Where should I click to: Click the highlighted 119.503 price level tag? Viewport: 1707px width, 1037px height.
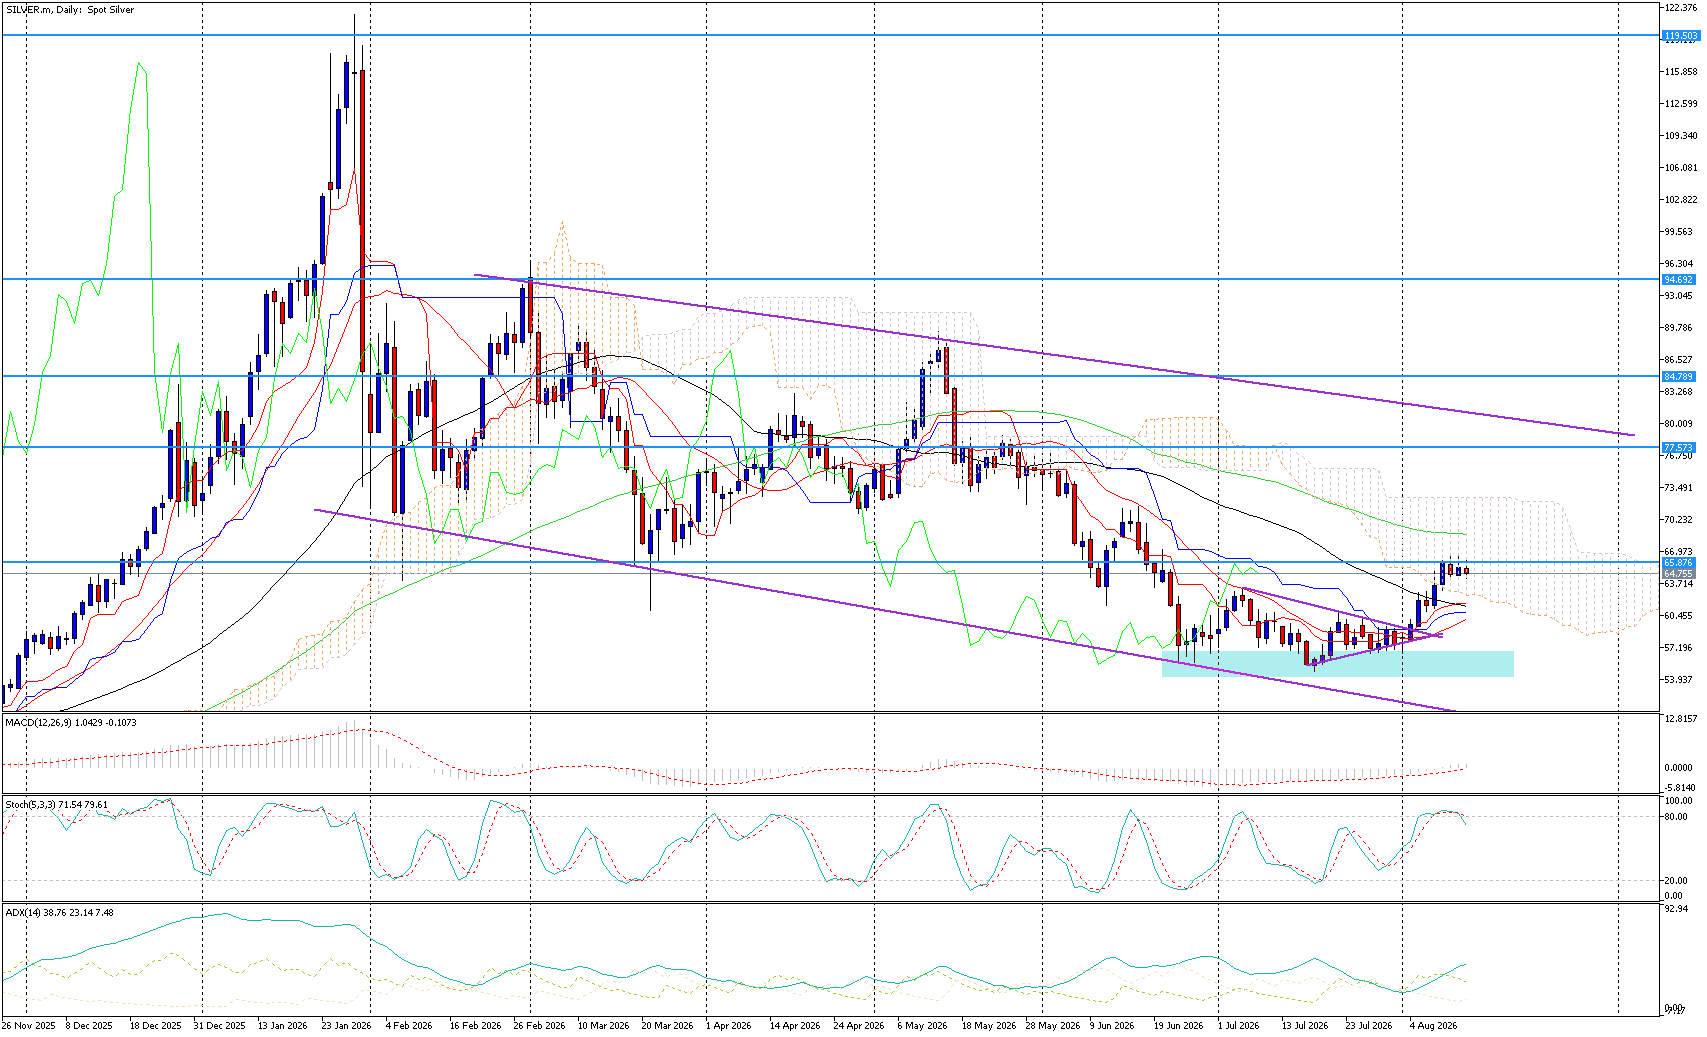pos(1680,36)
